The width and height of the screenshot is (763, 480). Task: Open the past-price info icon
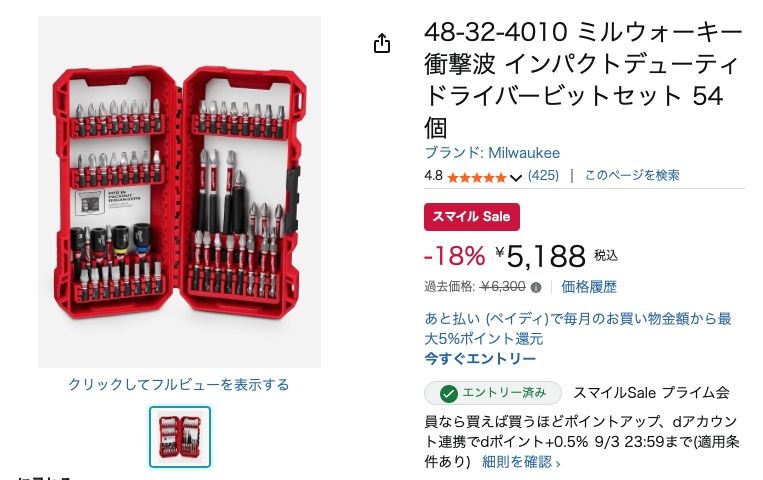536,287
